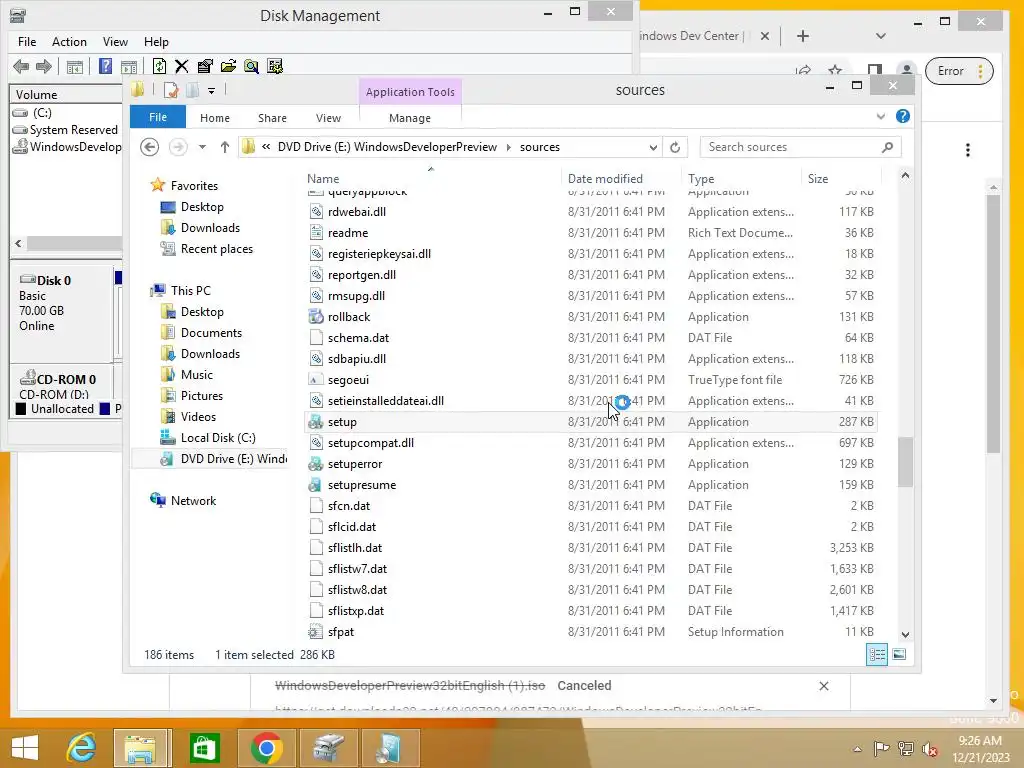
Task: Open Internet Explorer from taskbar
Action: point(82,748)
